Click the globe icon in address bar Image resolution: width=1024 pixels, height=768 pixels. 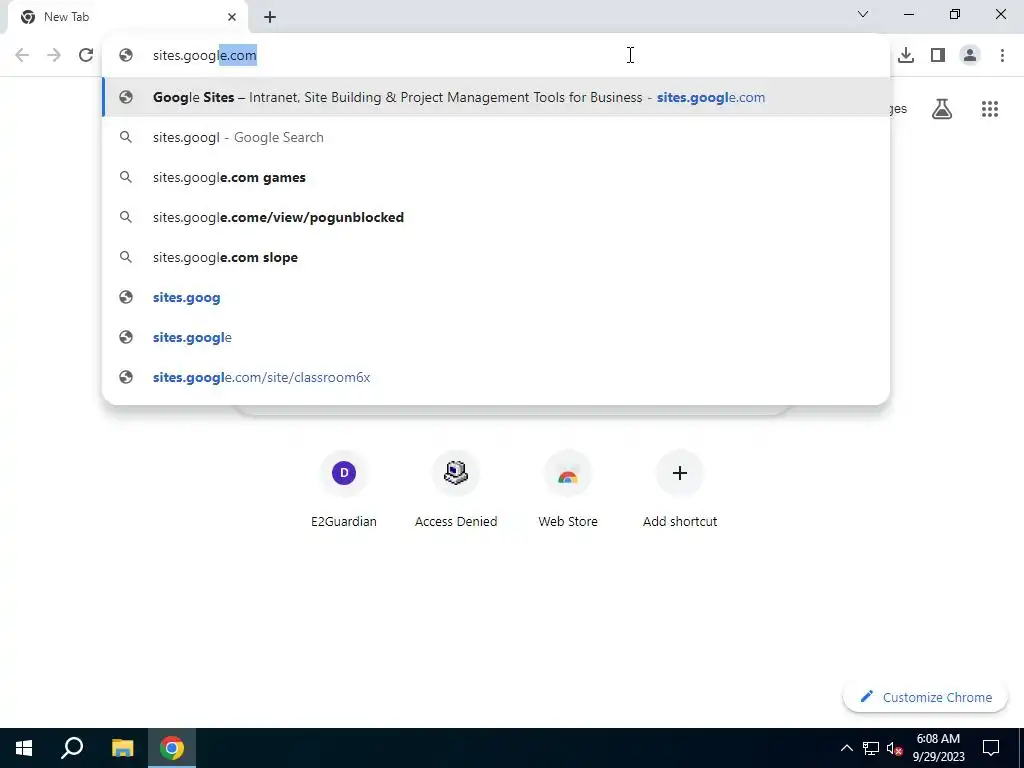(x=126, y=56)
